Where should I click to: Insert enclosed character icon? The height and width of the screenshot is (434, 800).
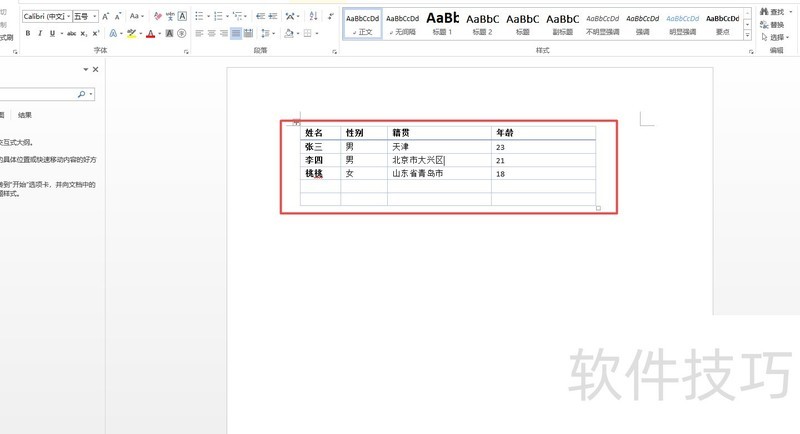coord(182,33)
